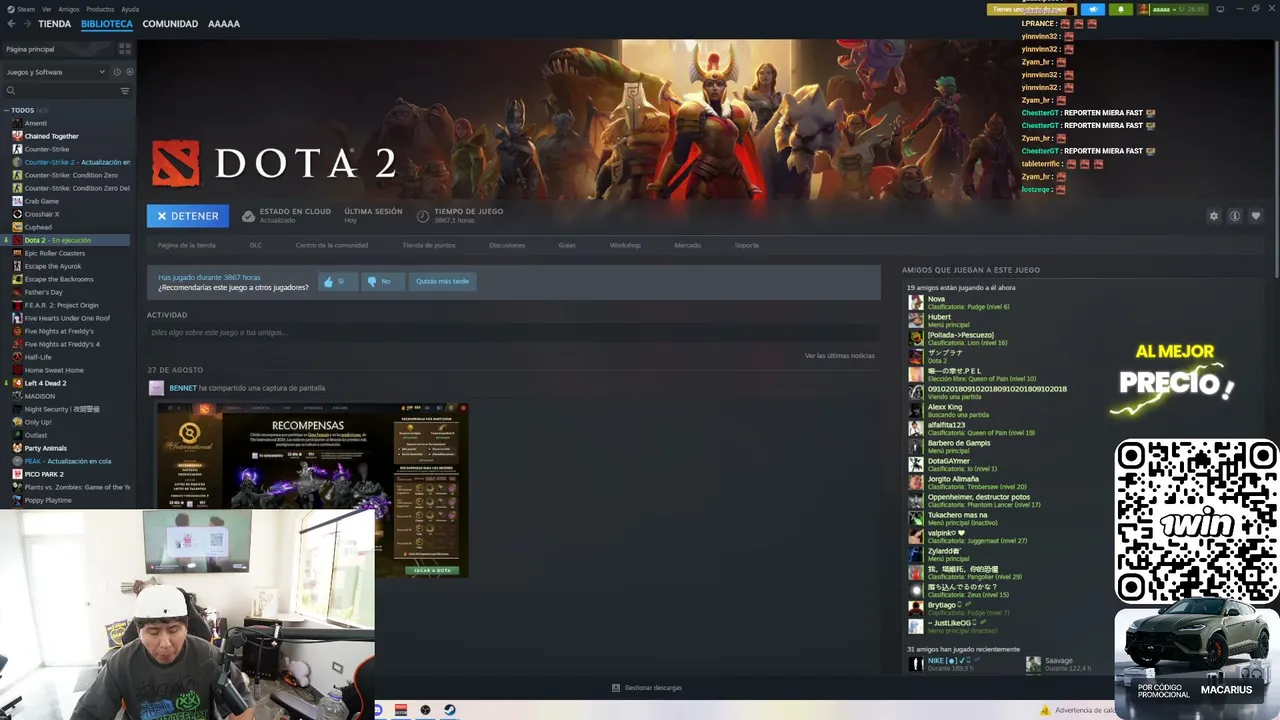This screenshot has width=1280, height=720.
Task: Open the AAAAA profile tab
Action: point(224,24)
